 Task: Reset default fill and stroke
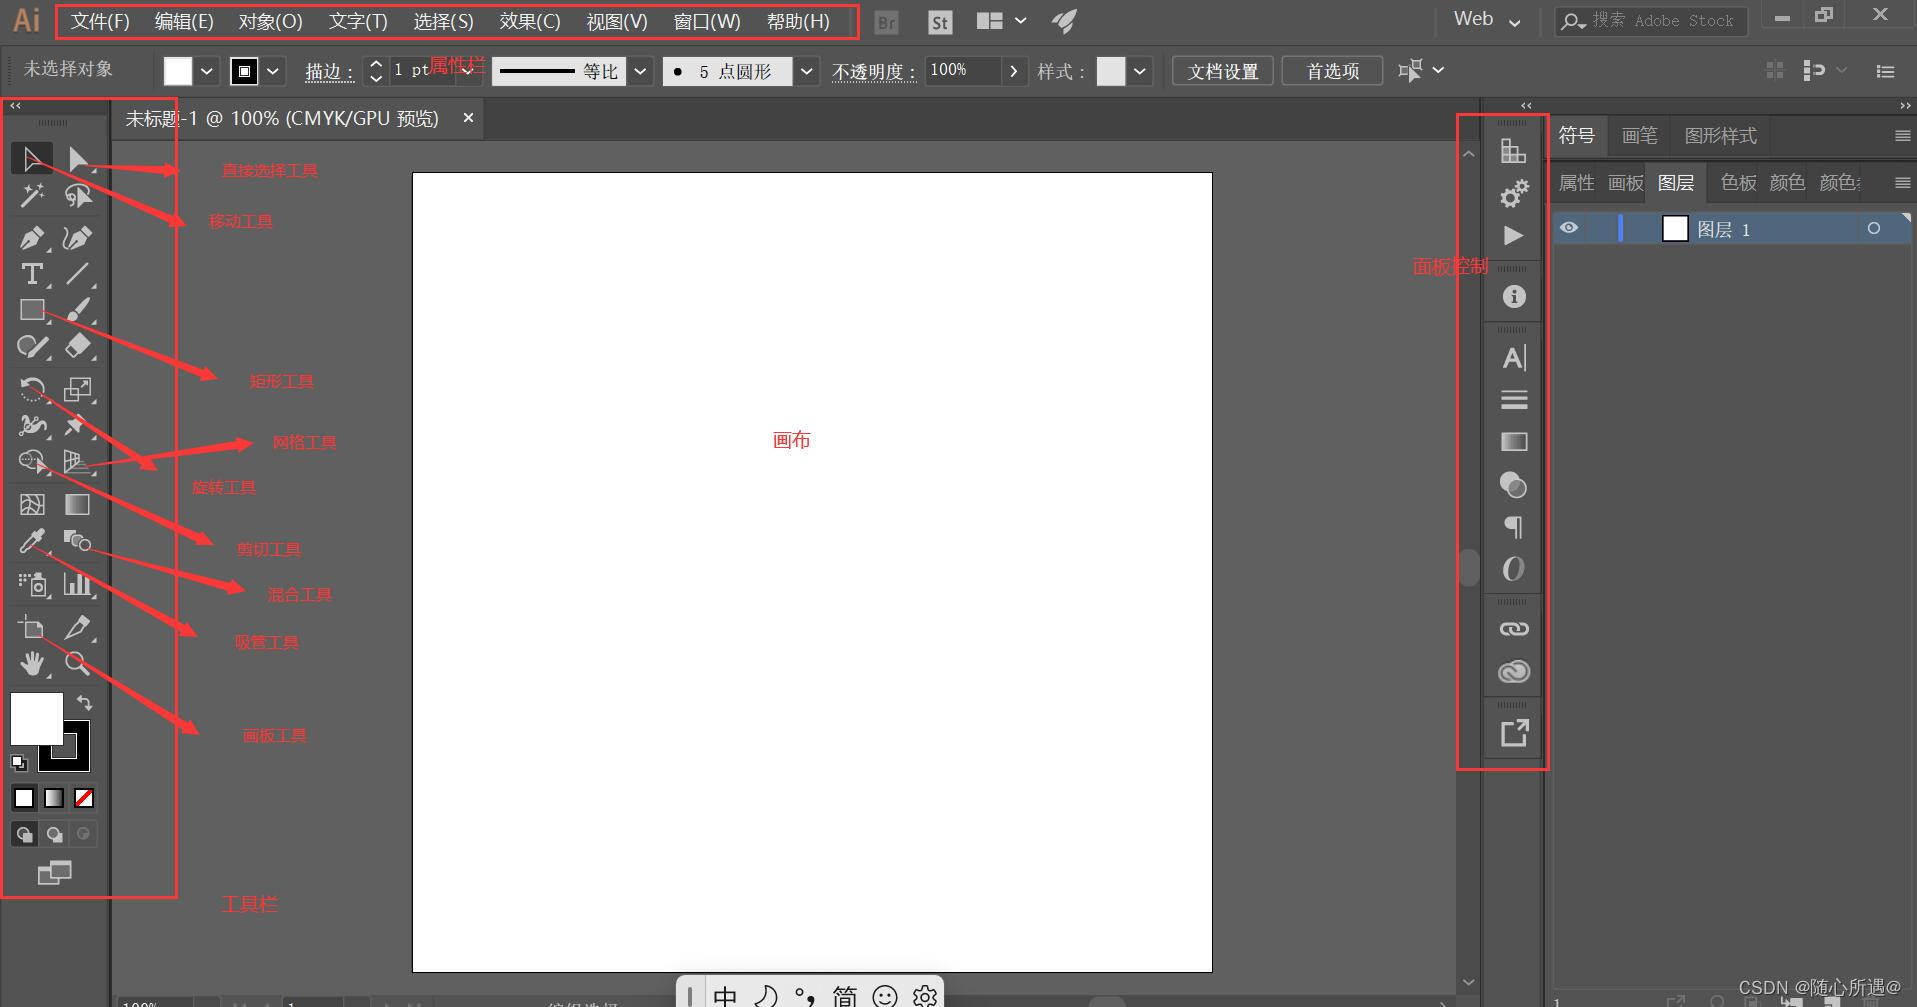[19, 763]
